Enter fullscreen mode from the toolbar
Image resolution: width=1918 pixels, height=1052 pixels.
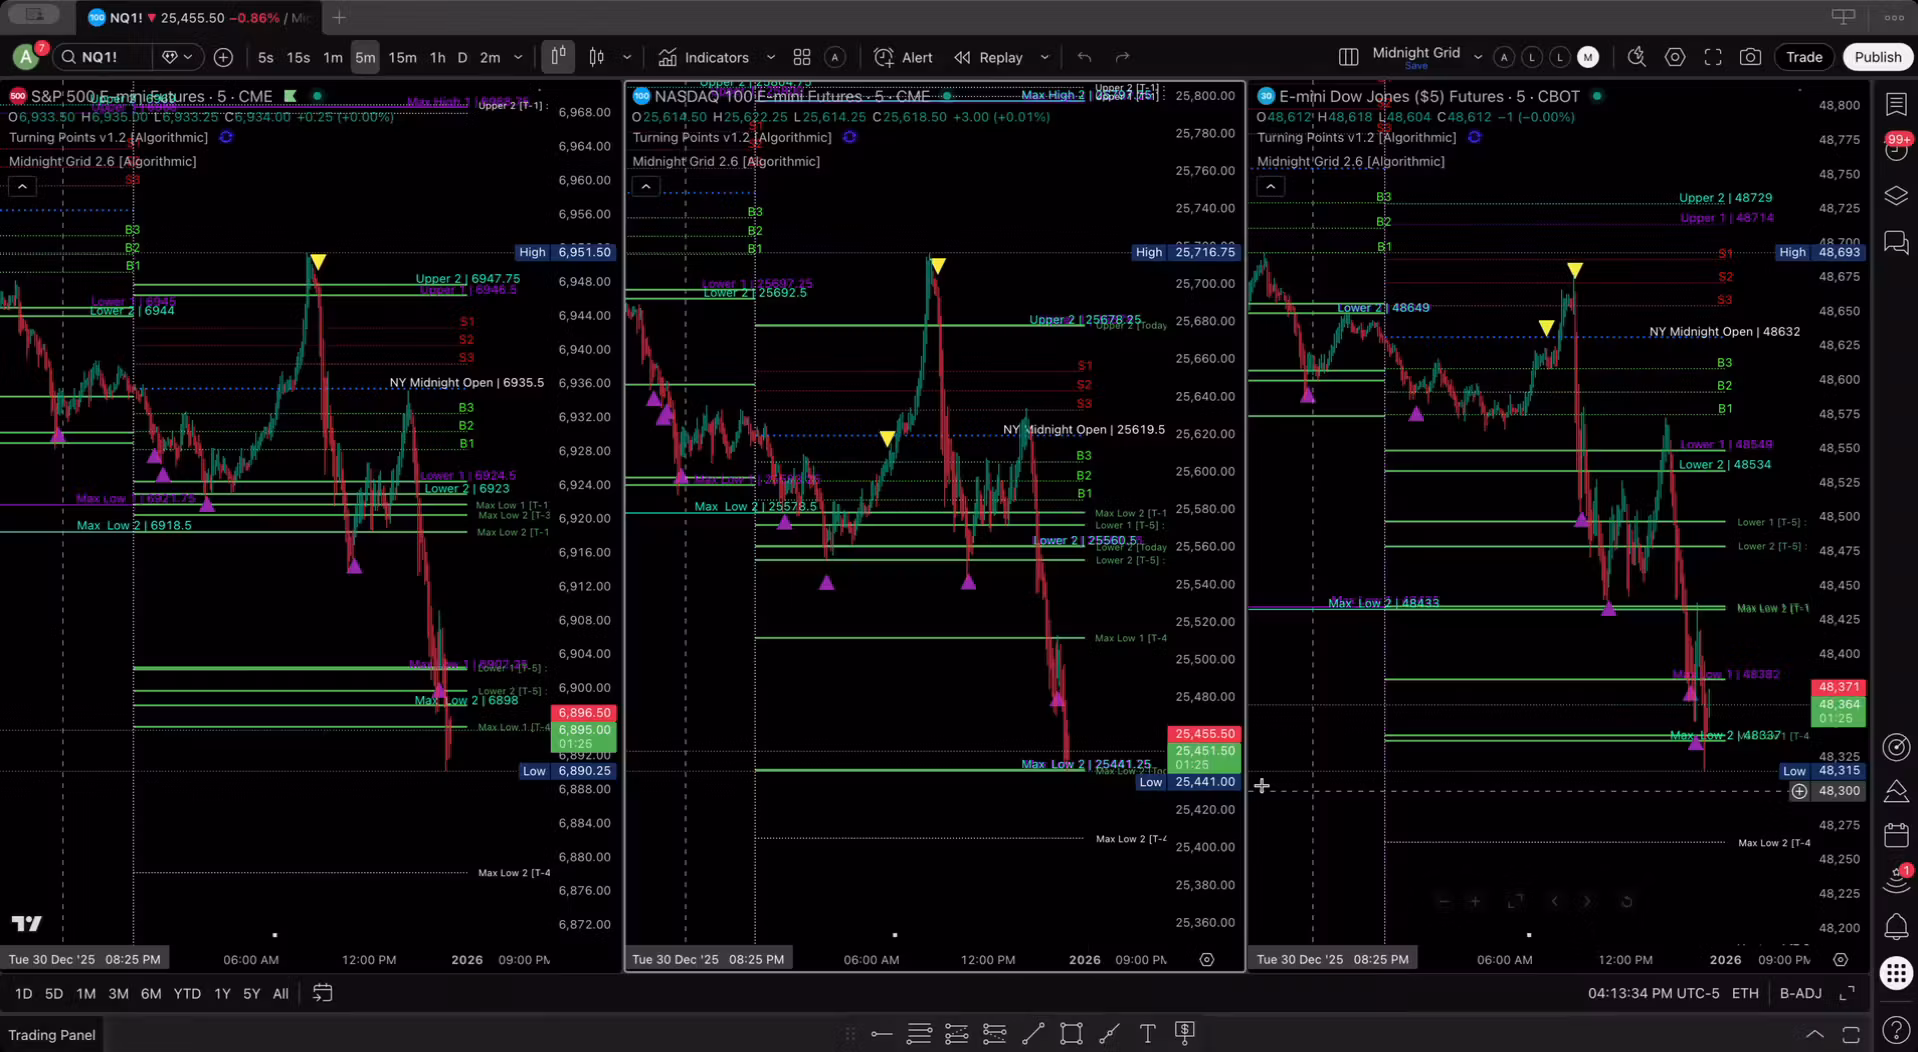pos(1713,57)
